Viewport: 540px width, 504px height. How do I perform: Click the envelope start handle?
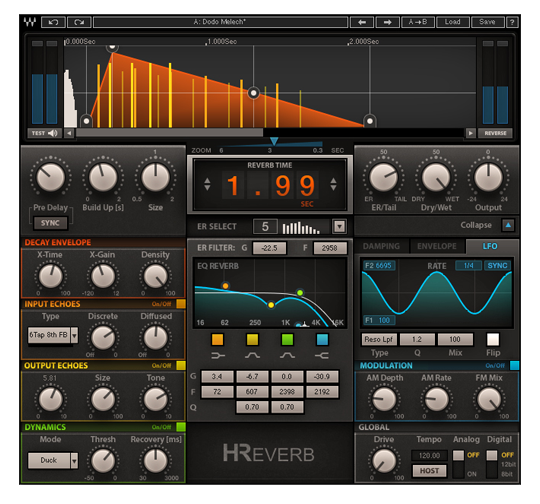(x=86, y=121)
